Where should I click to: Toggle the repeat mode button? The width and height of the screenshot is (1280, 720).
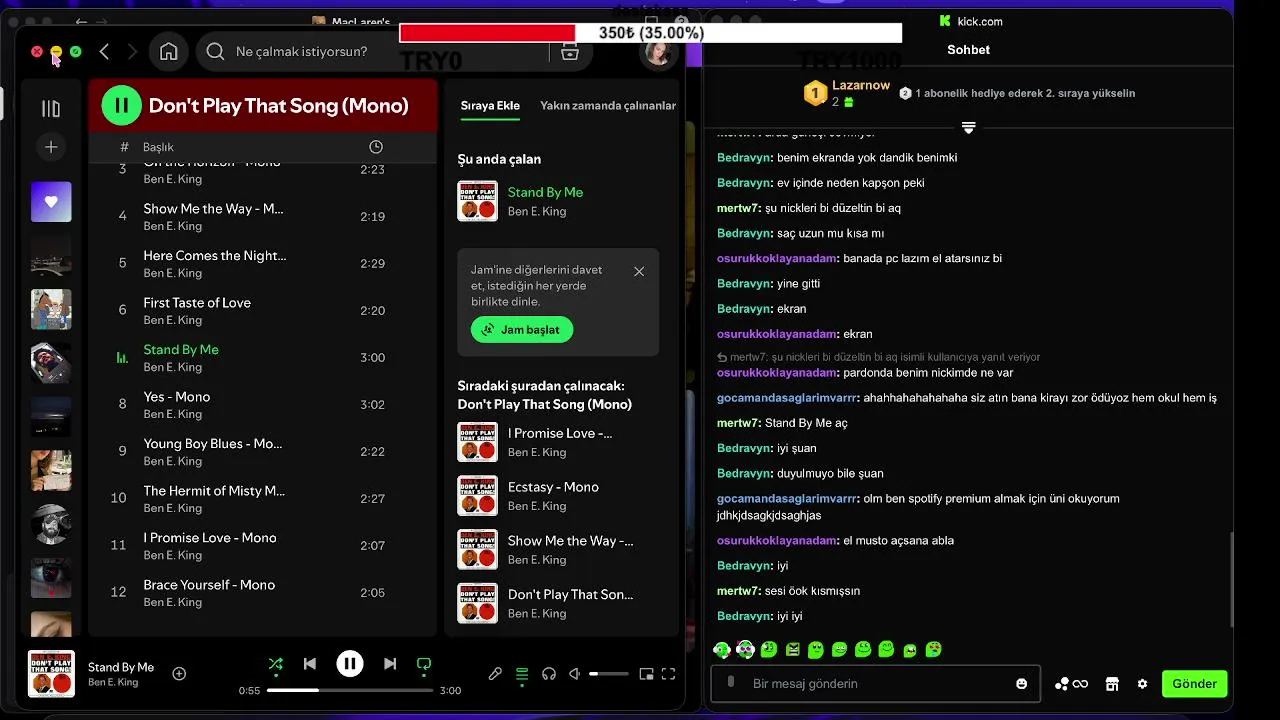424,664
